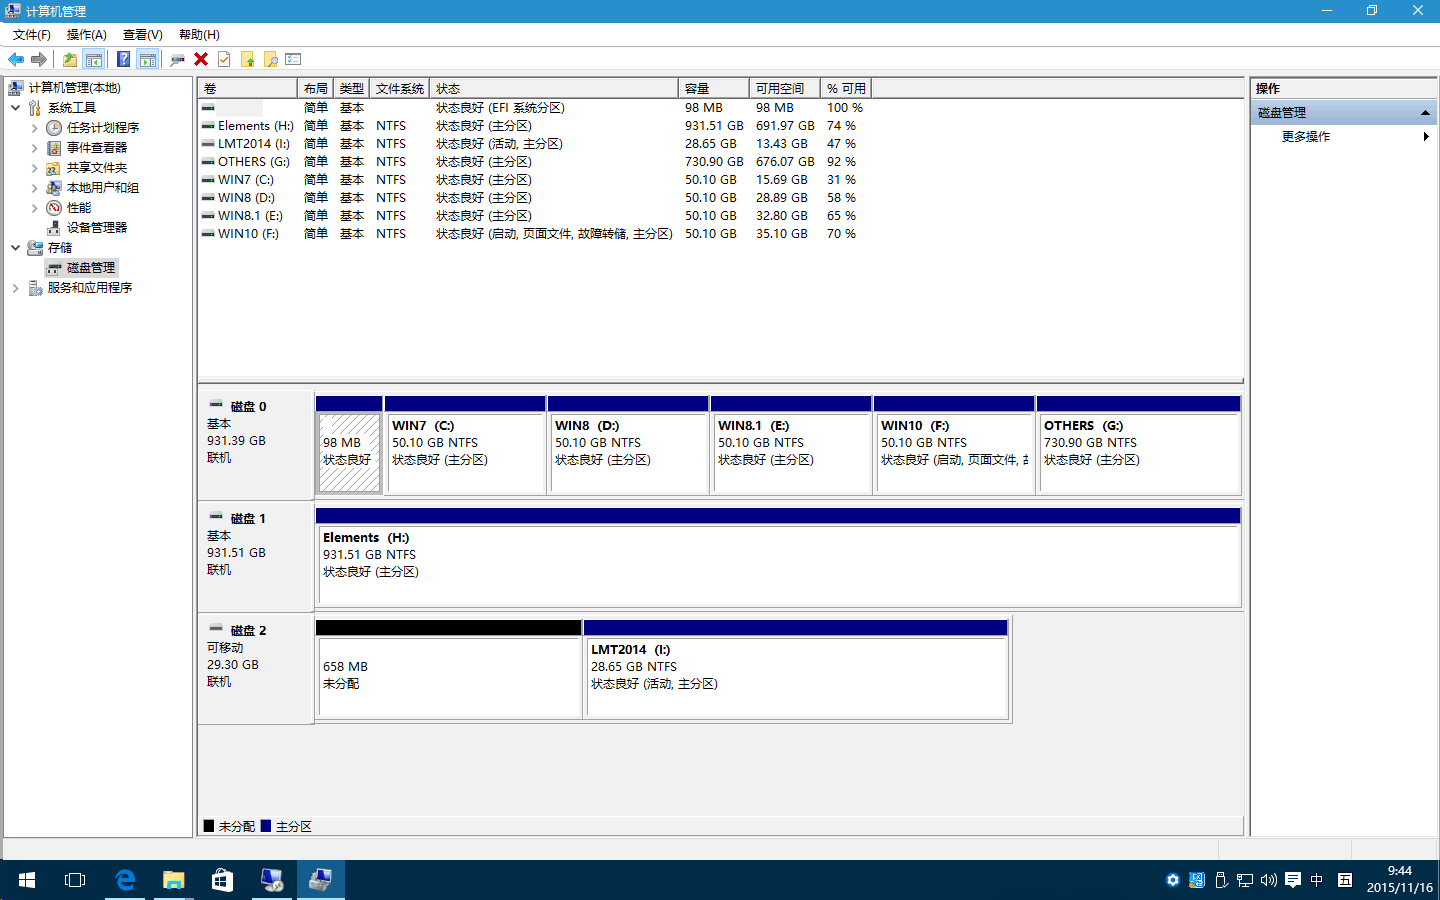1440x900 pixels.
Task: Open 更多操作 in the actions pane
Action: pyautogui.click(x=1306, y=137)
